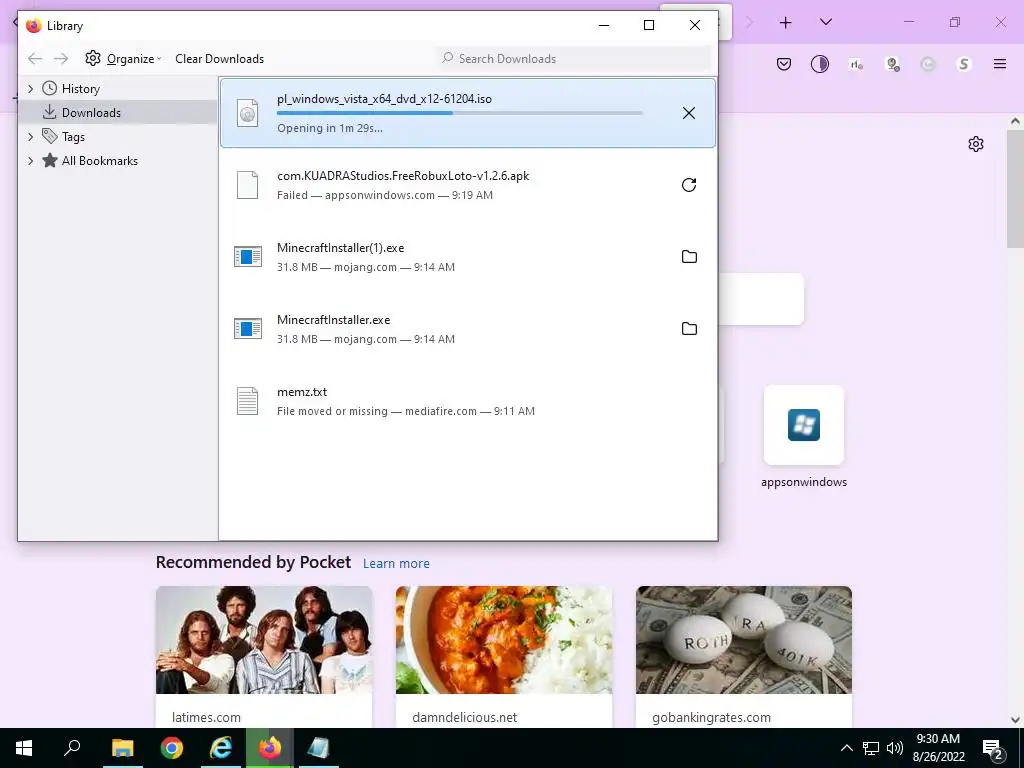
Task: Click Clear Downloads button
Action: pos(219,59)
